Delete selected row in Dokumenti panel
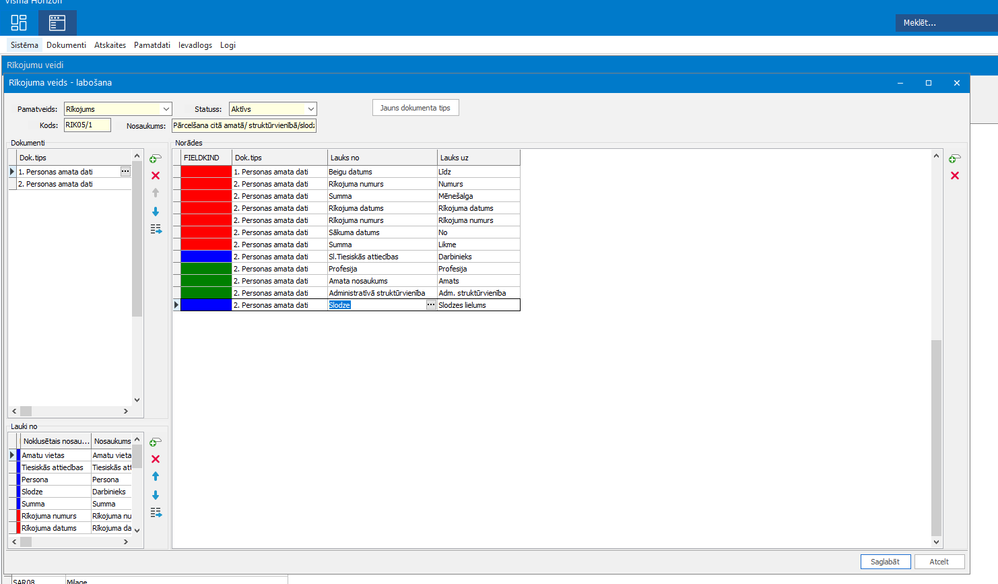Image resolution: width=998 pixels, height=584 pixels. 155,176
